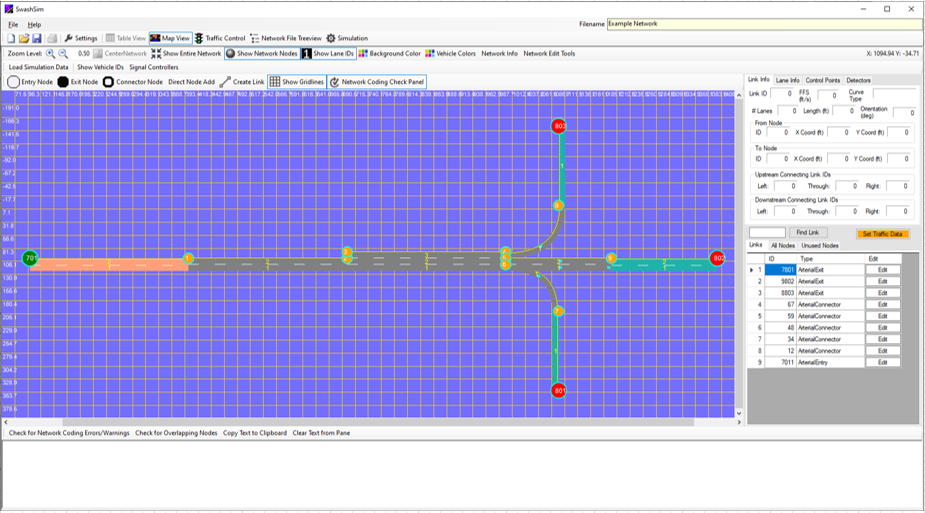Toggle Show Vehicle IDs
This screenshot has height=513, width=925.
pyautogui.click(x=100, y=67)
